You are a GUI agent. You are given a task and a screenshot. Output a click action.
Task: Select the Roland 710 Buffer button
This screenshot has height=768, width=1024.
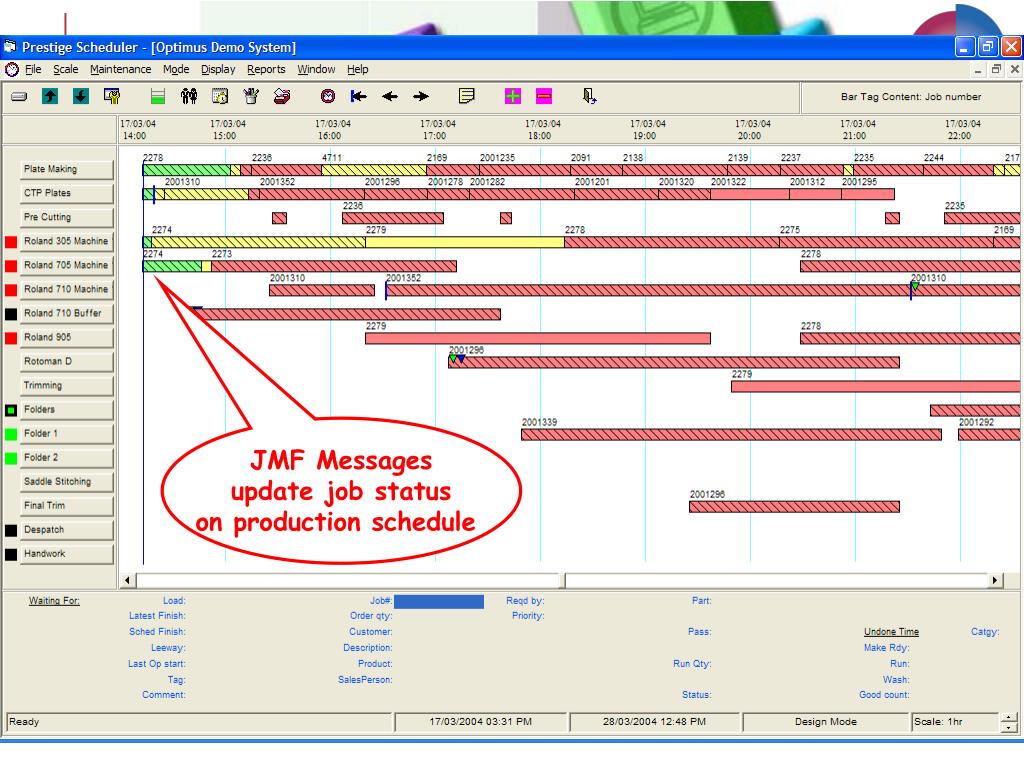tap(67, 313)
